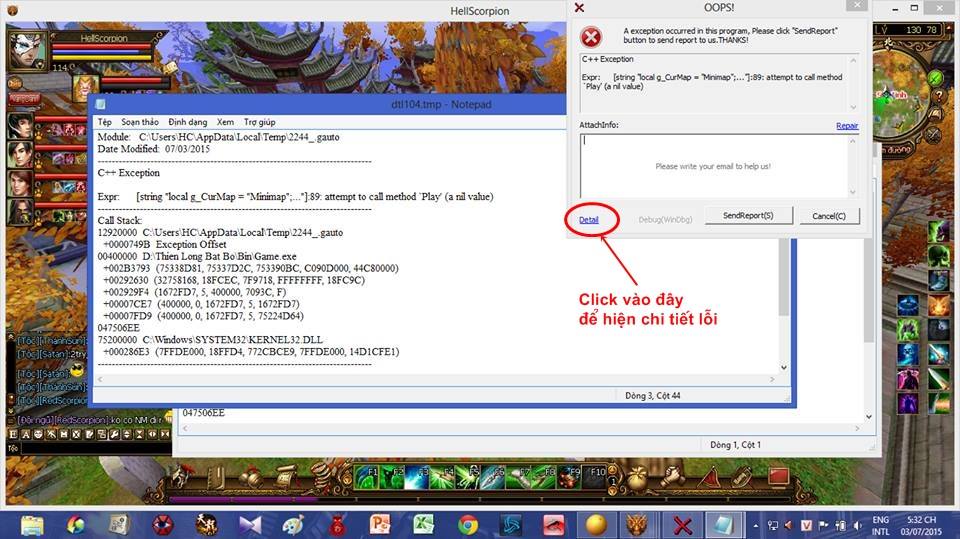The width and height of the screenshot is (960, 539).
Task: Open Visual Studio from the taskbar
Action: [249, 526]
